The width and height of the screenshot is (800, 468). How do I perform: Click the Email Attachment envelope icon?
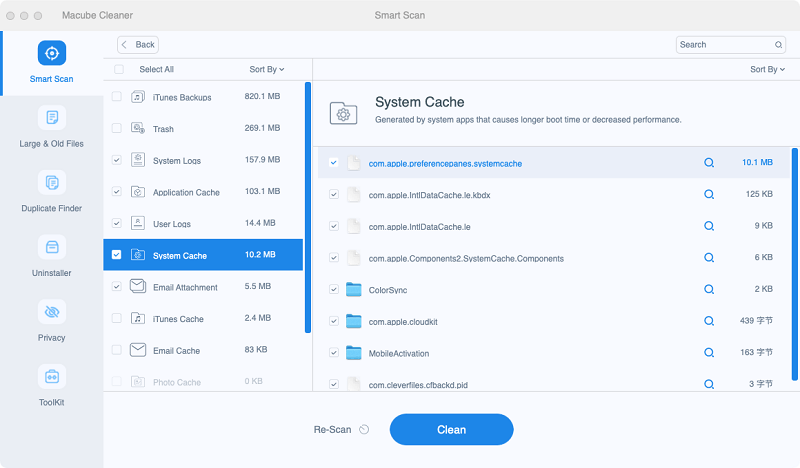point(138,286)
